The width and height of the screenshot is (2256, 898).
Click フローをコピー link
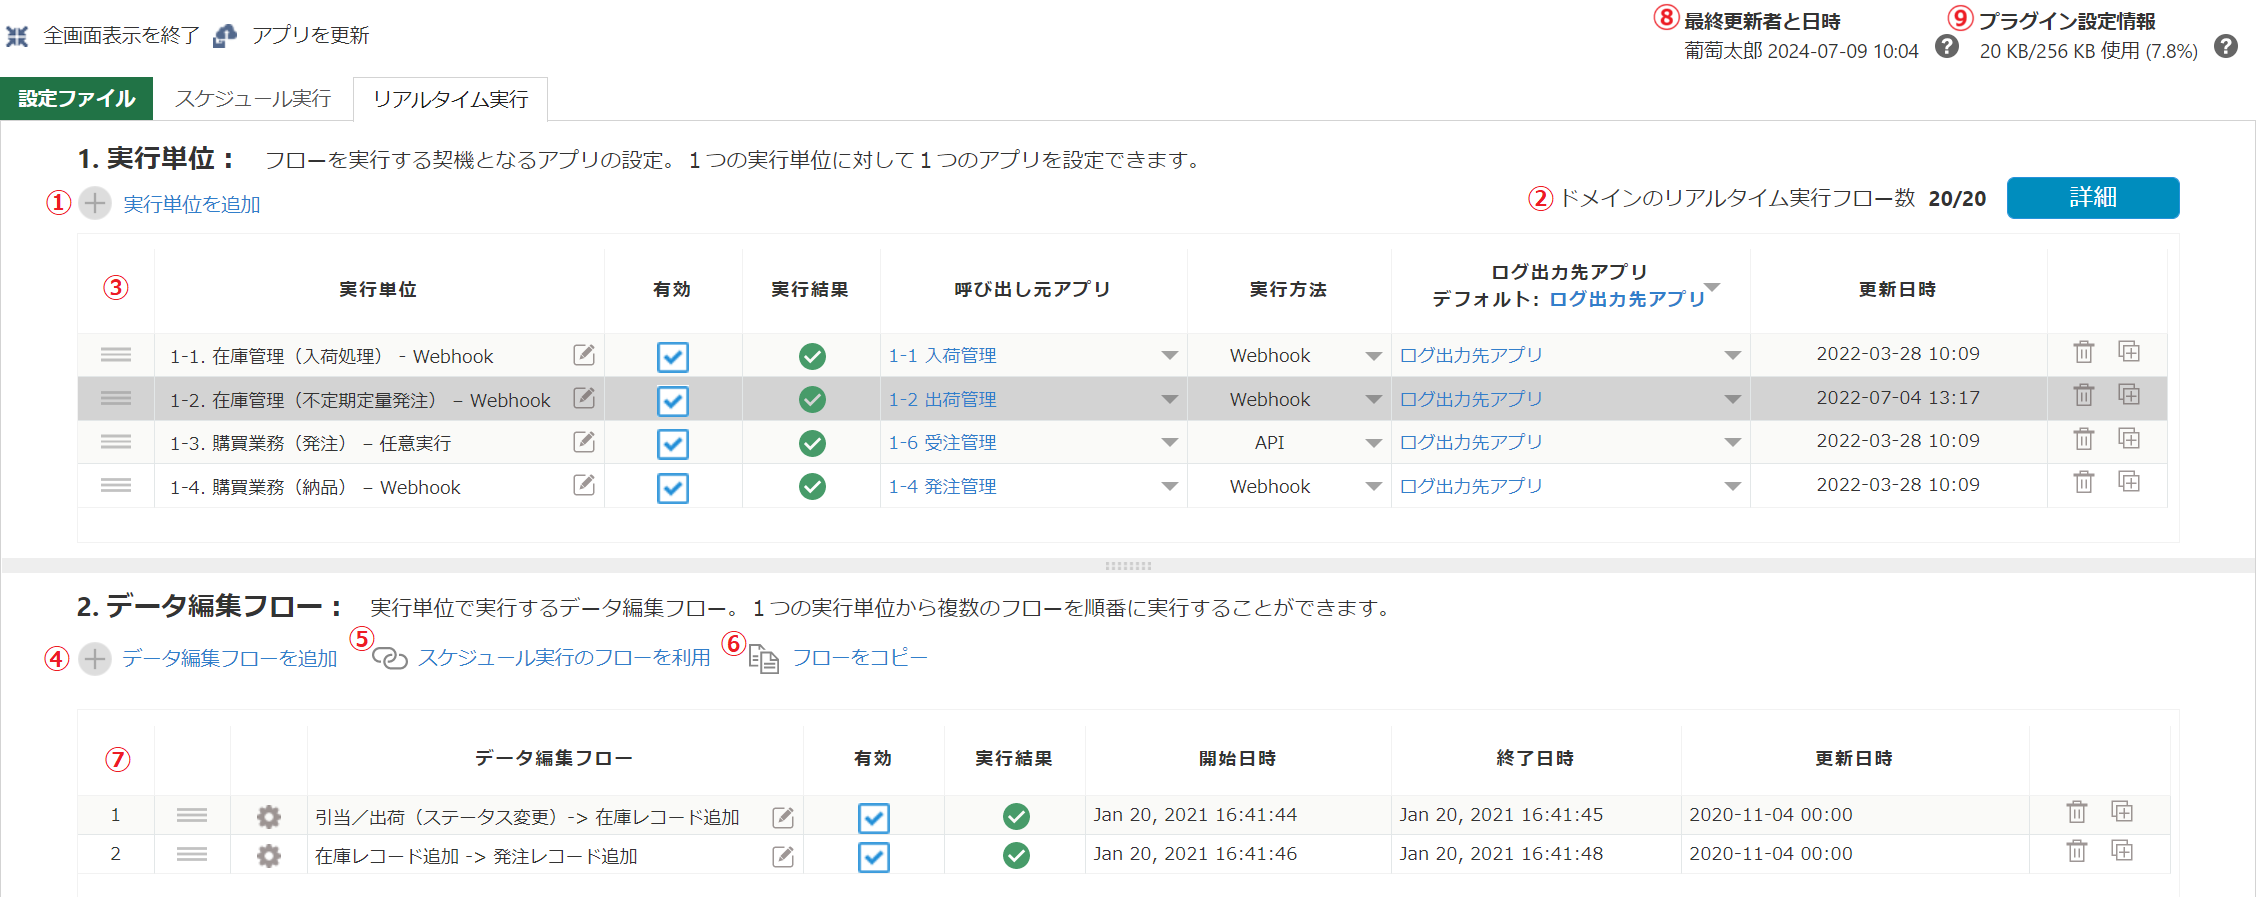click(860, 657)
